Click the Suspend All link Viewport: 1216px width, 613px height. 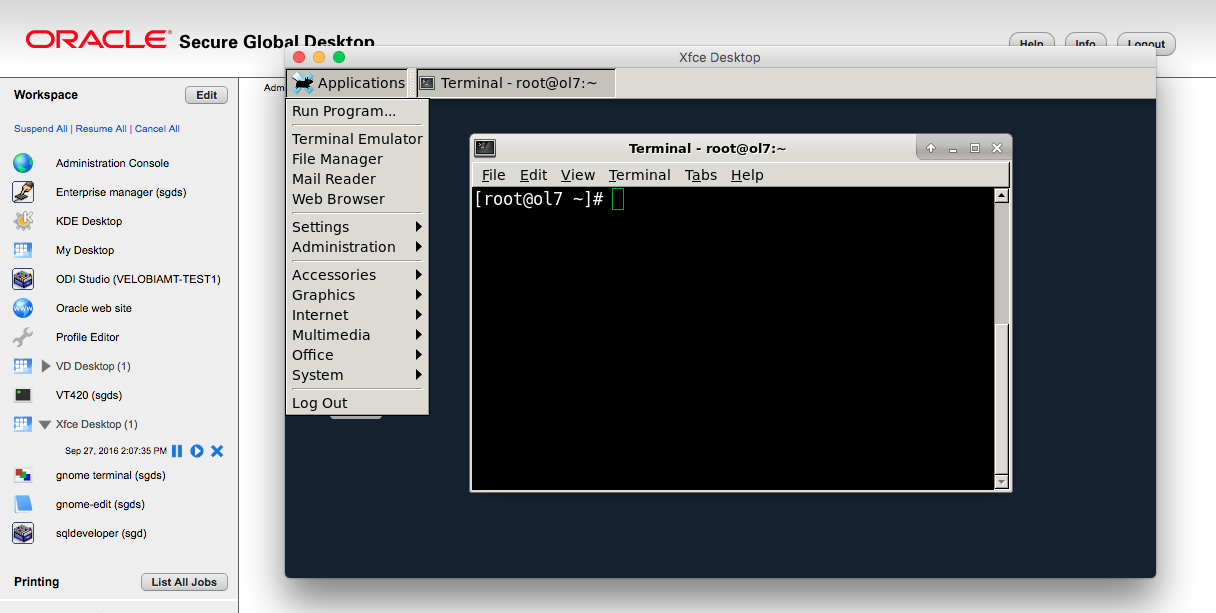41,129
